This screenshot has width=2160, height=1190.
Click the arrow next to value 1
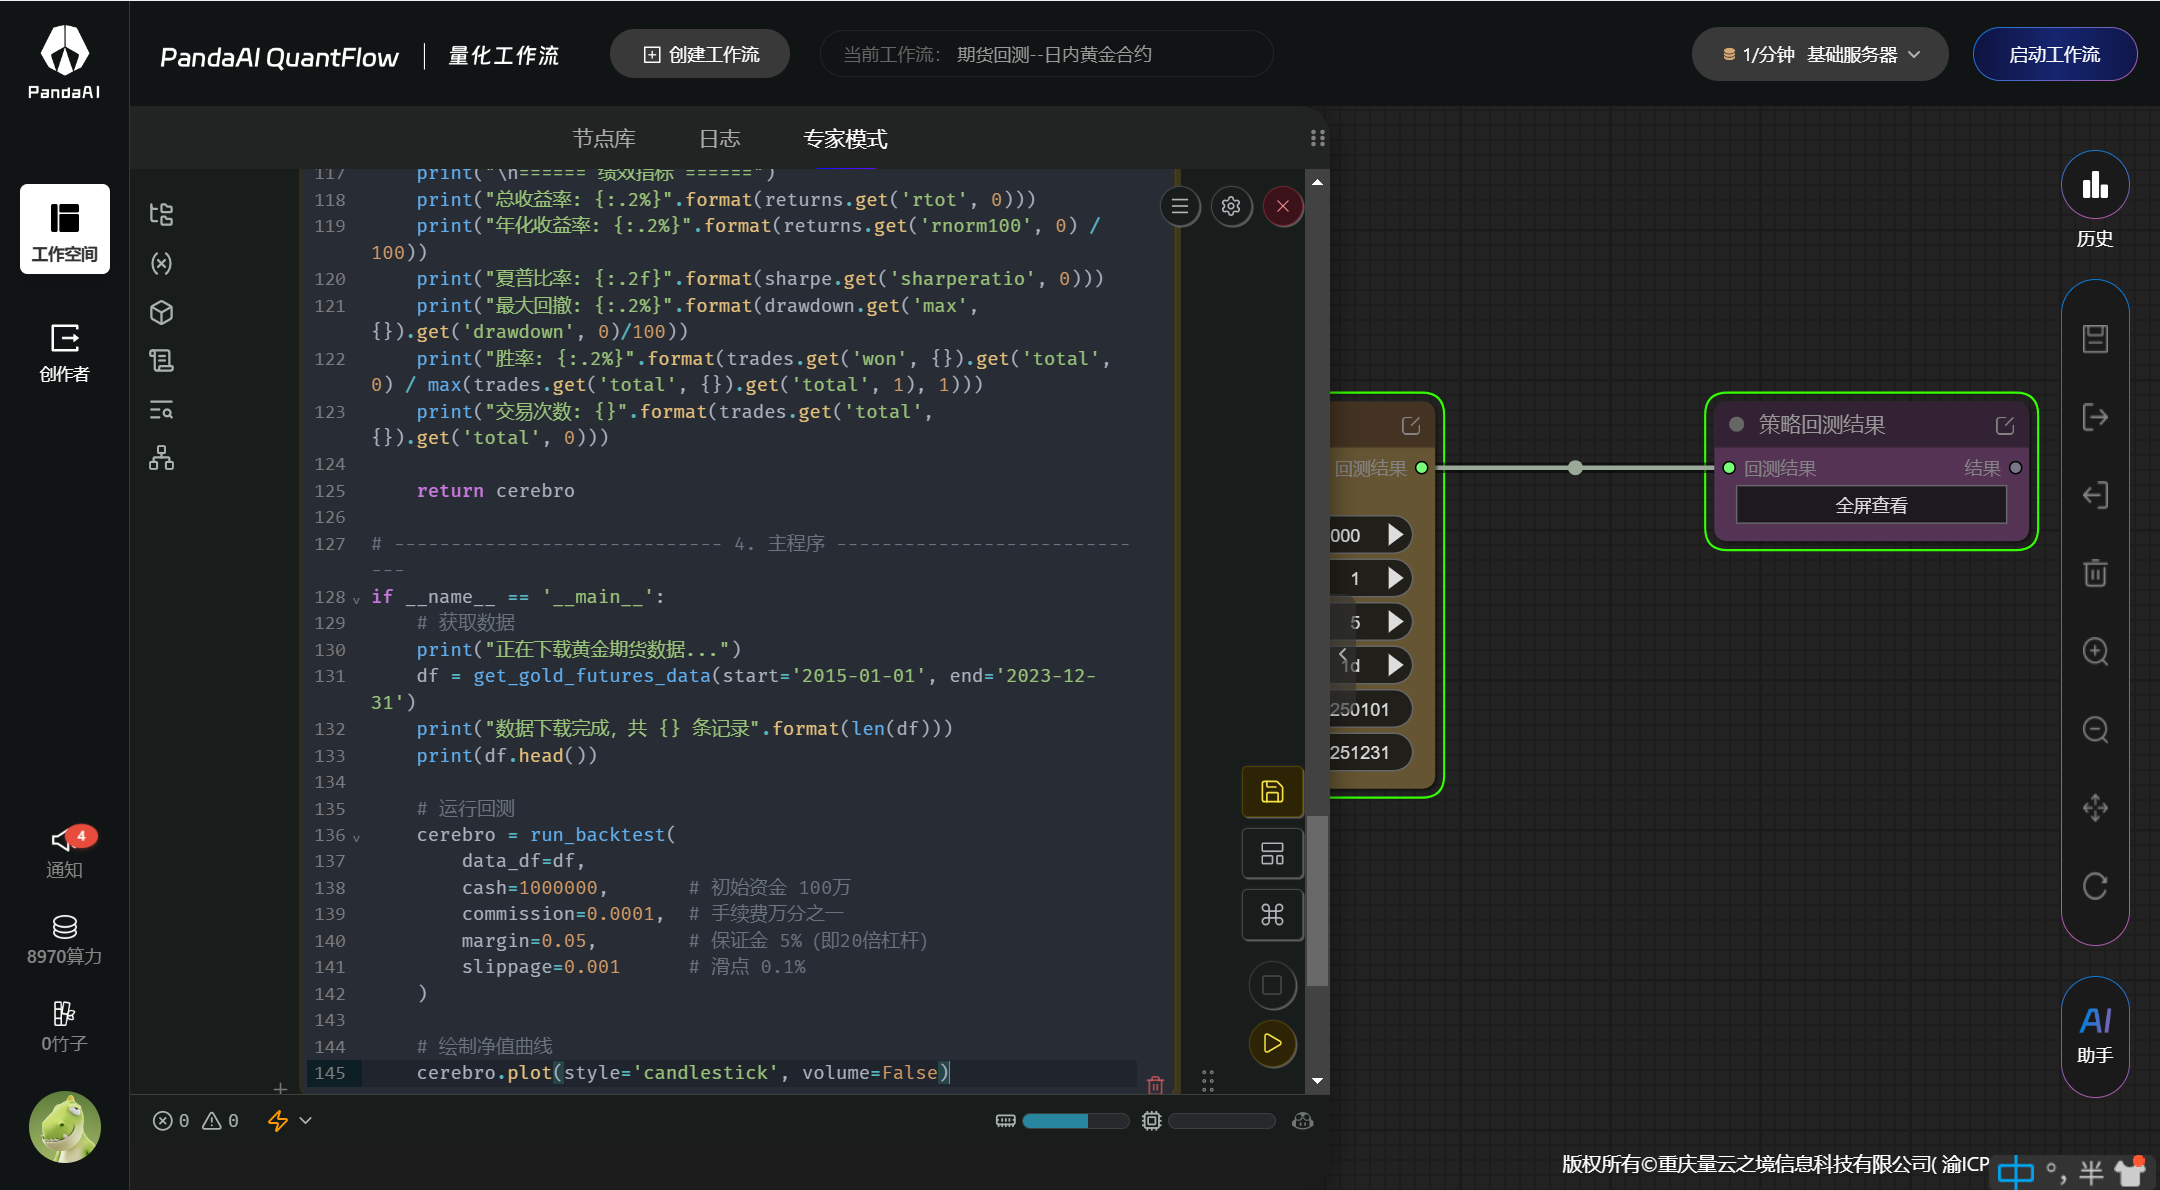pyautogui.click(x=1396, y=578)
